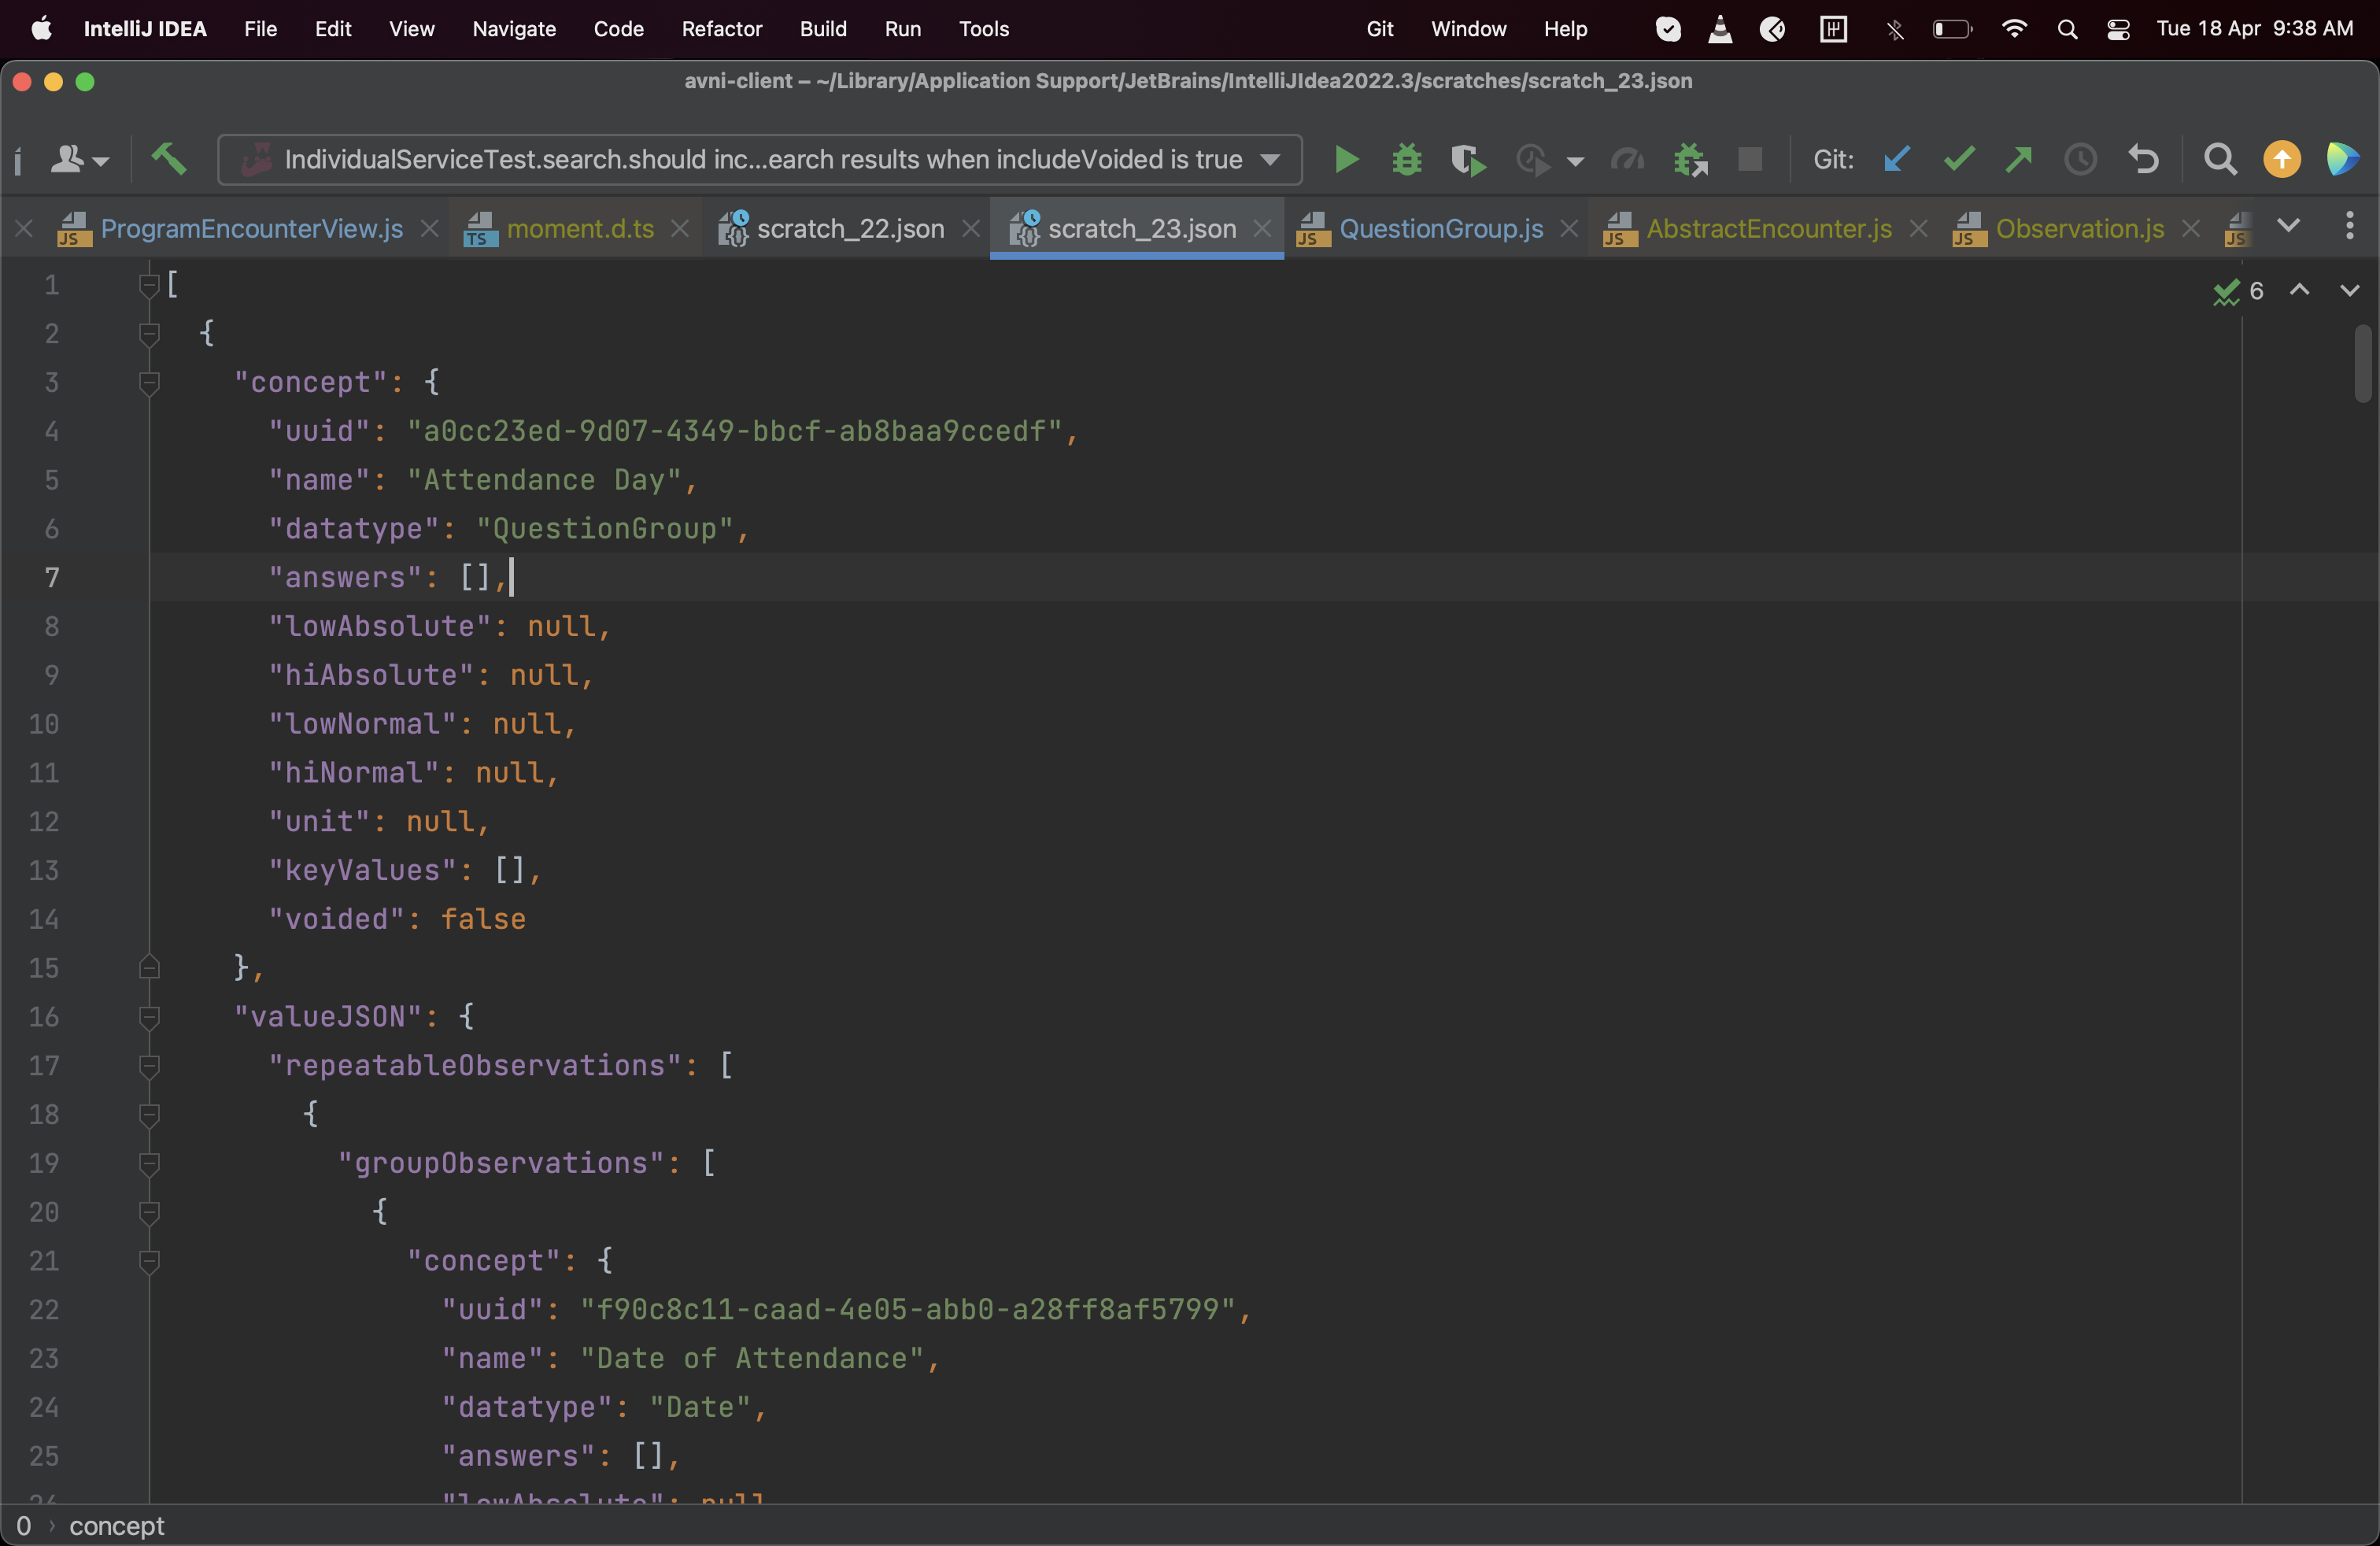
Task: Collapse the root array fold marker on line 1
Action: 149,286
